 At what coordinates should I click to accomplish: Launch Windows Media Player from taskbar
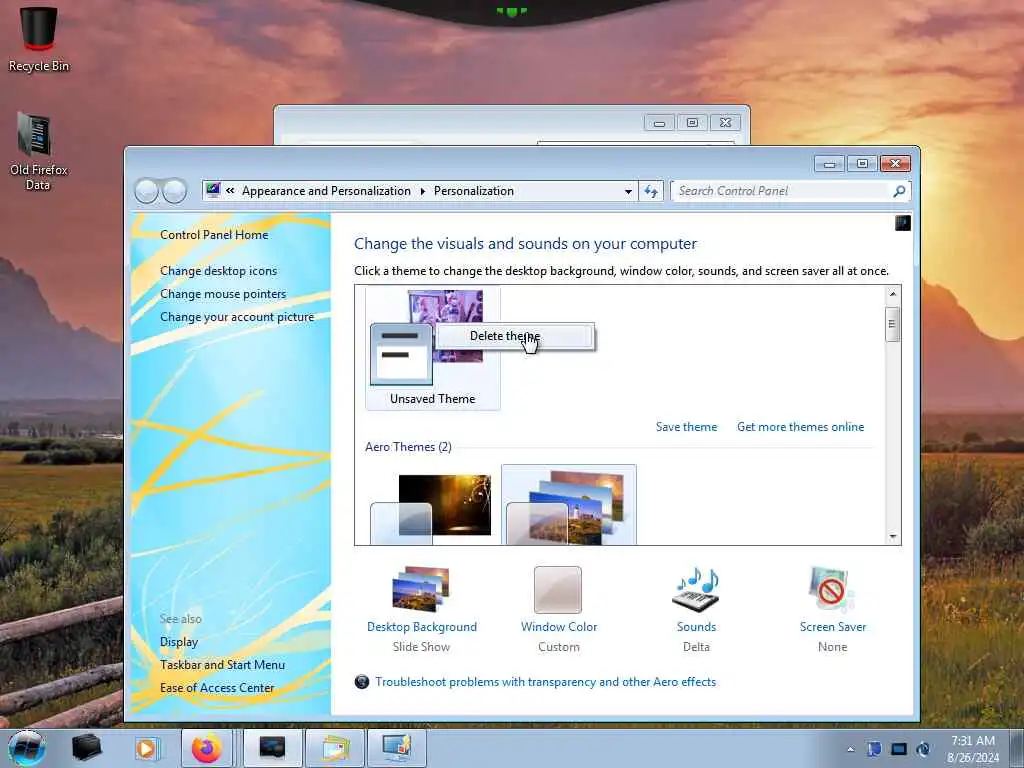pyautogui.click(x=146, y=748)
